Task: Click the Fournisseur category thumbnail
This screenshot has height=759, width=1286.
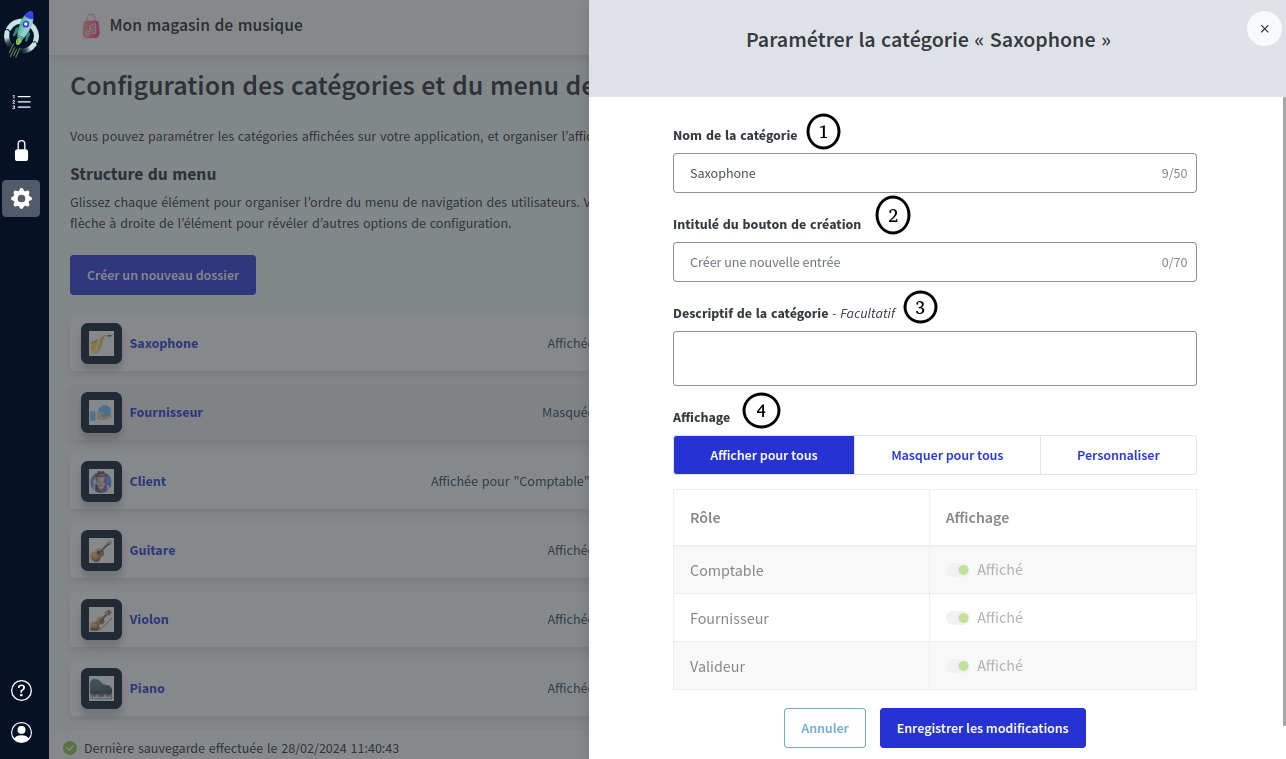Action: (x=101, y=412)
